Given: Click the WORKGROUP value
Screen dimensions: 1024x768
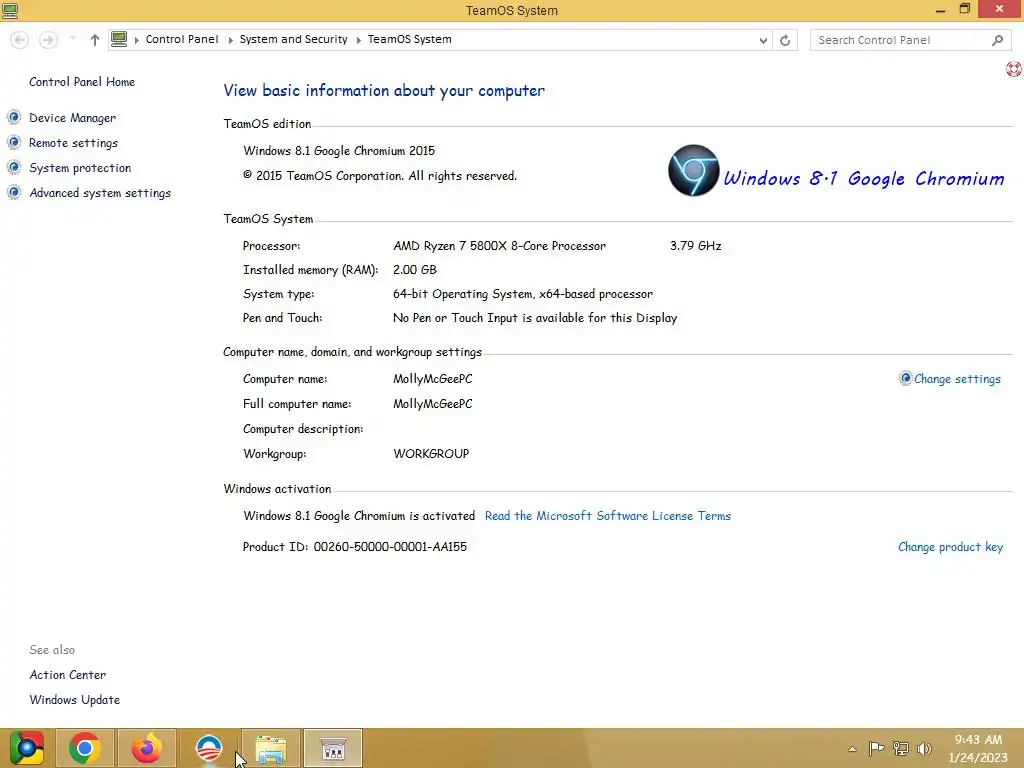Looking at the screenshot, I should pyautogui.click(x=431, y=454).
